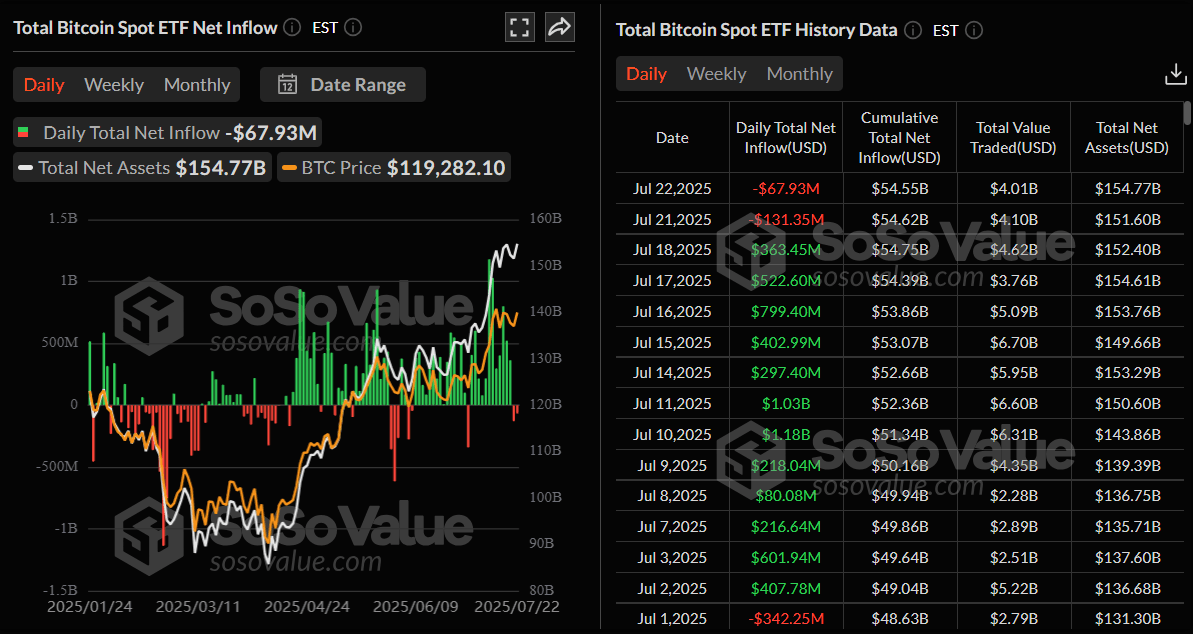Click the green $799.40M inflow value

click(786, 311)
